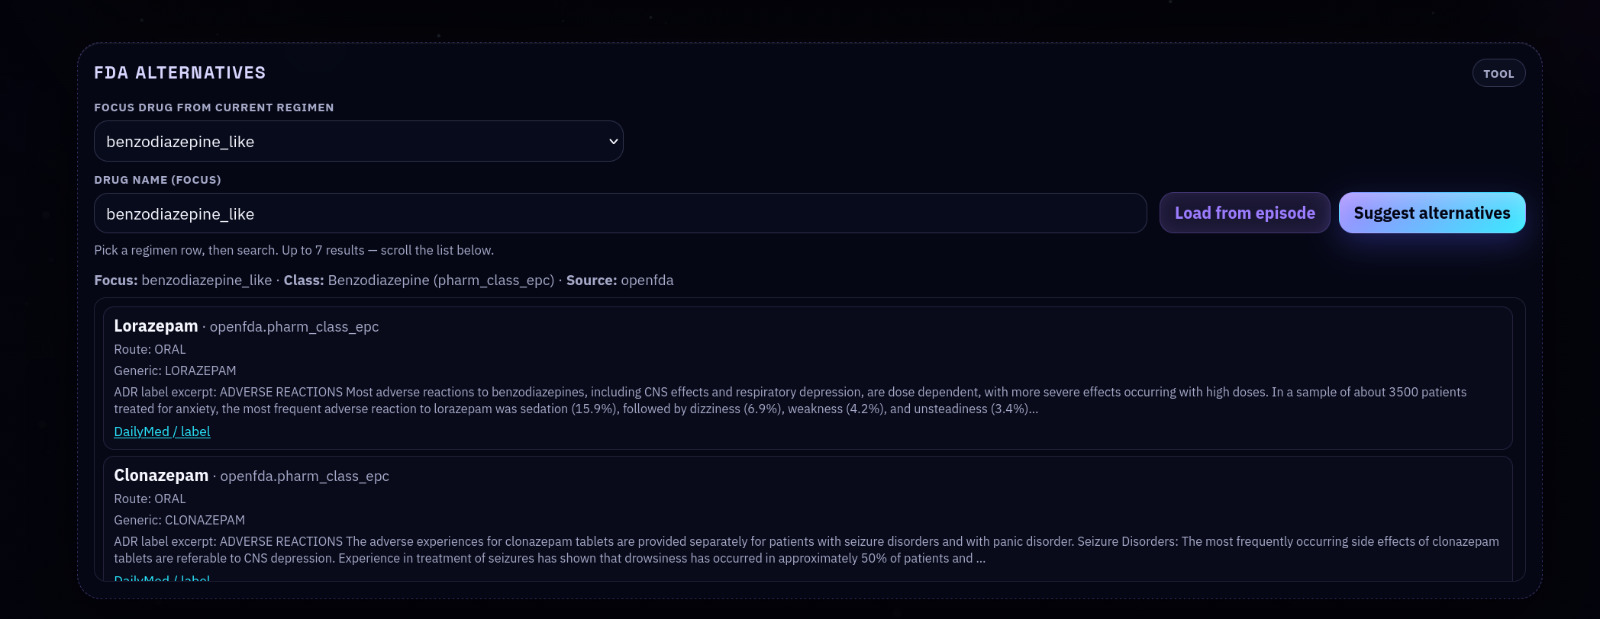Click the Drug Name focus input field
This screenshot has width=1600, height=619.
pos(620,213)
